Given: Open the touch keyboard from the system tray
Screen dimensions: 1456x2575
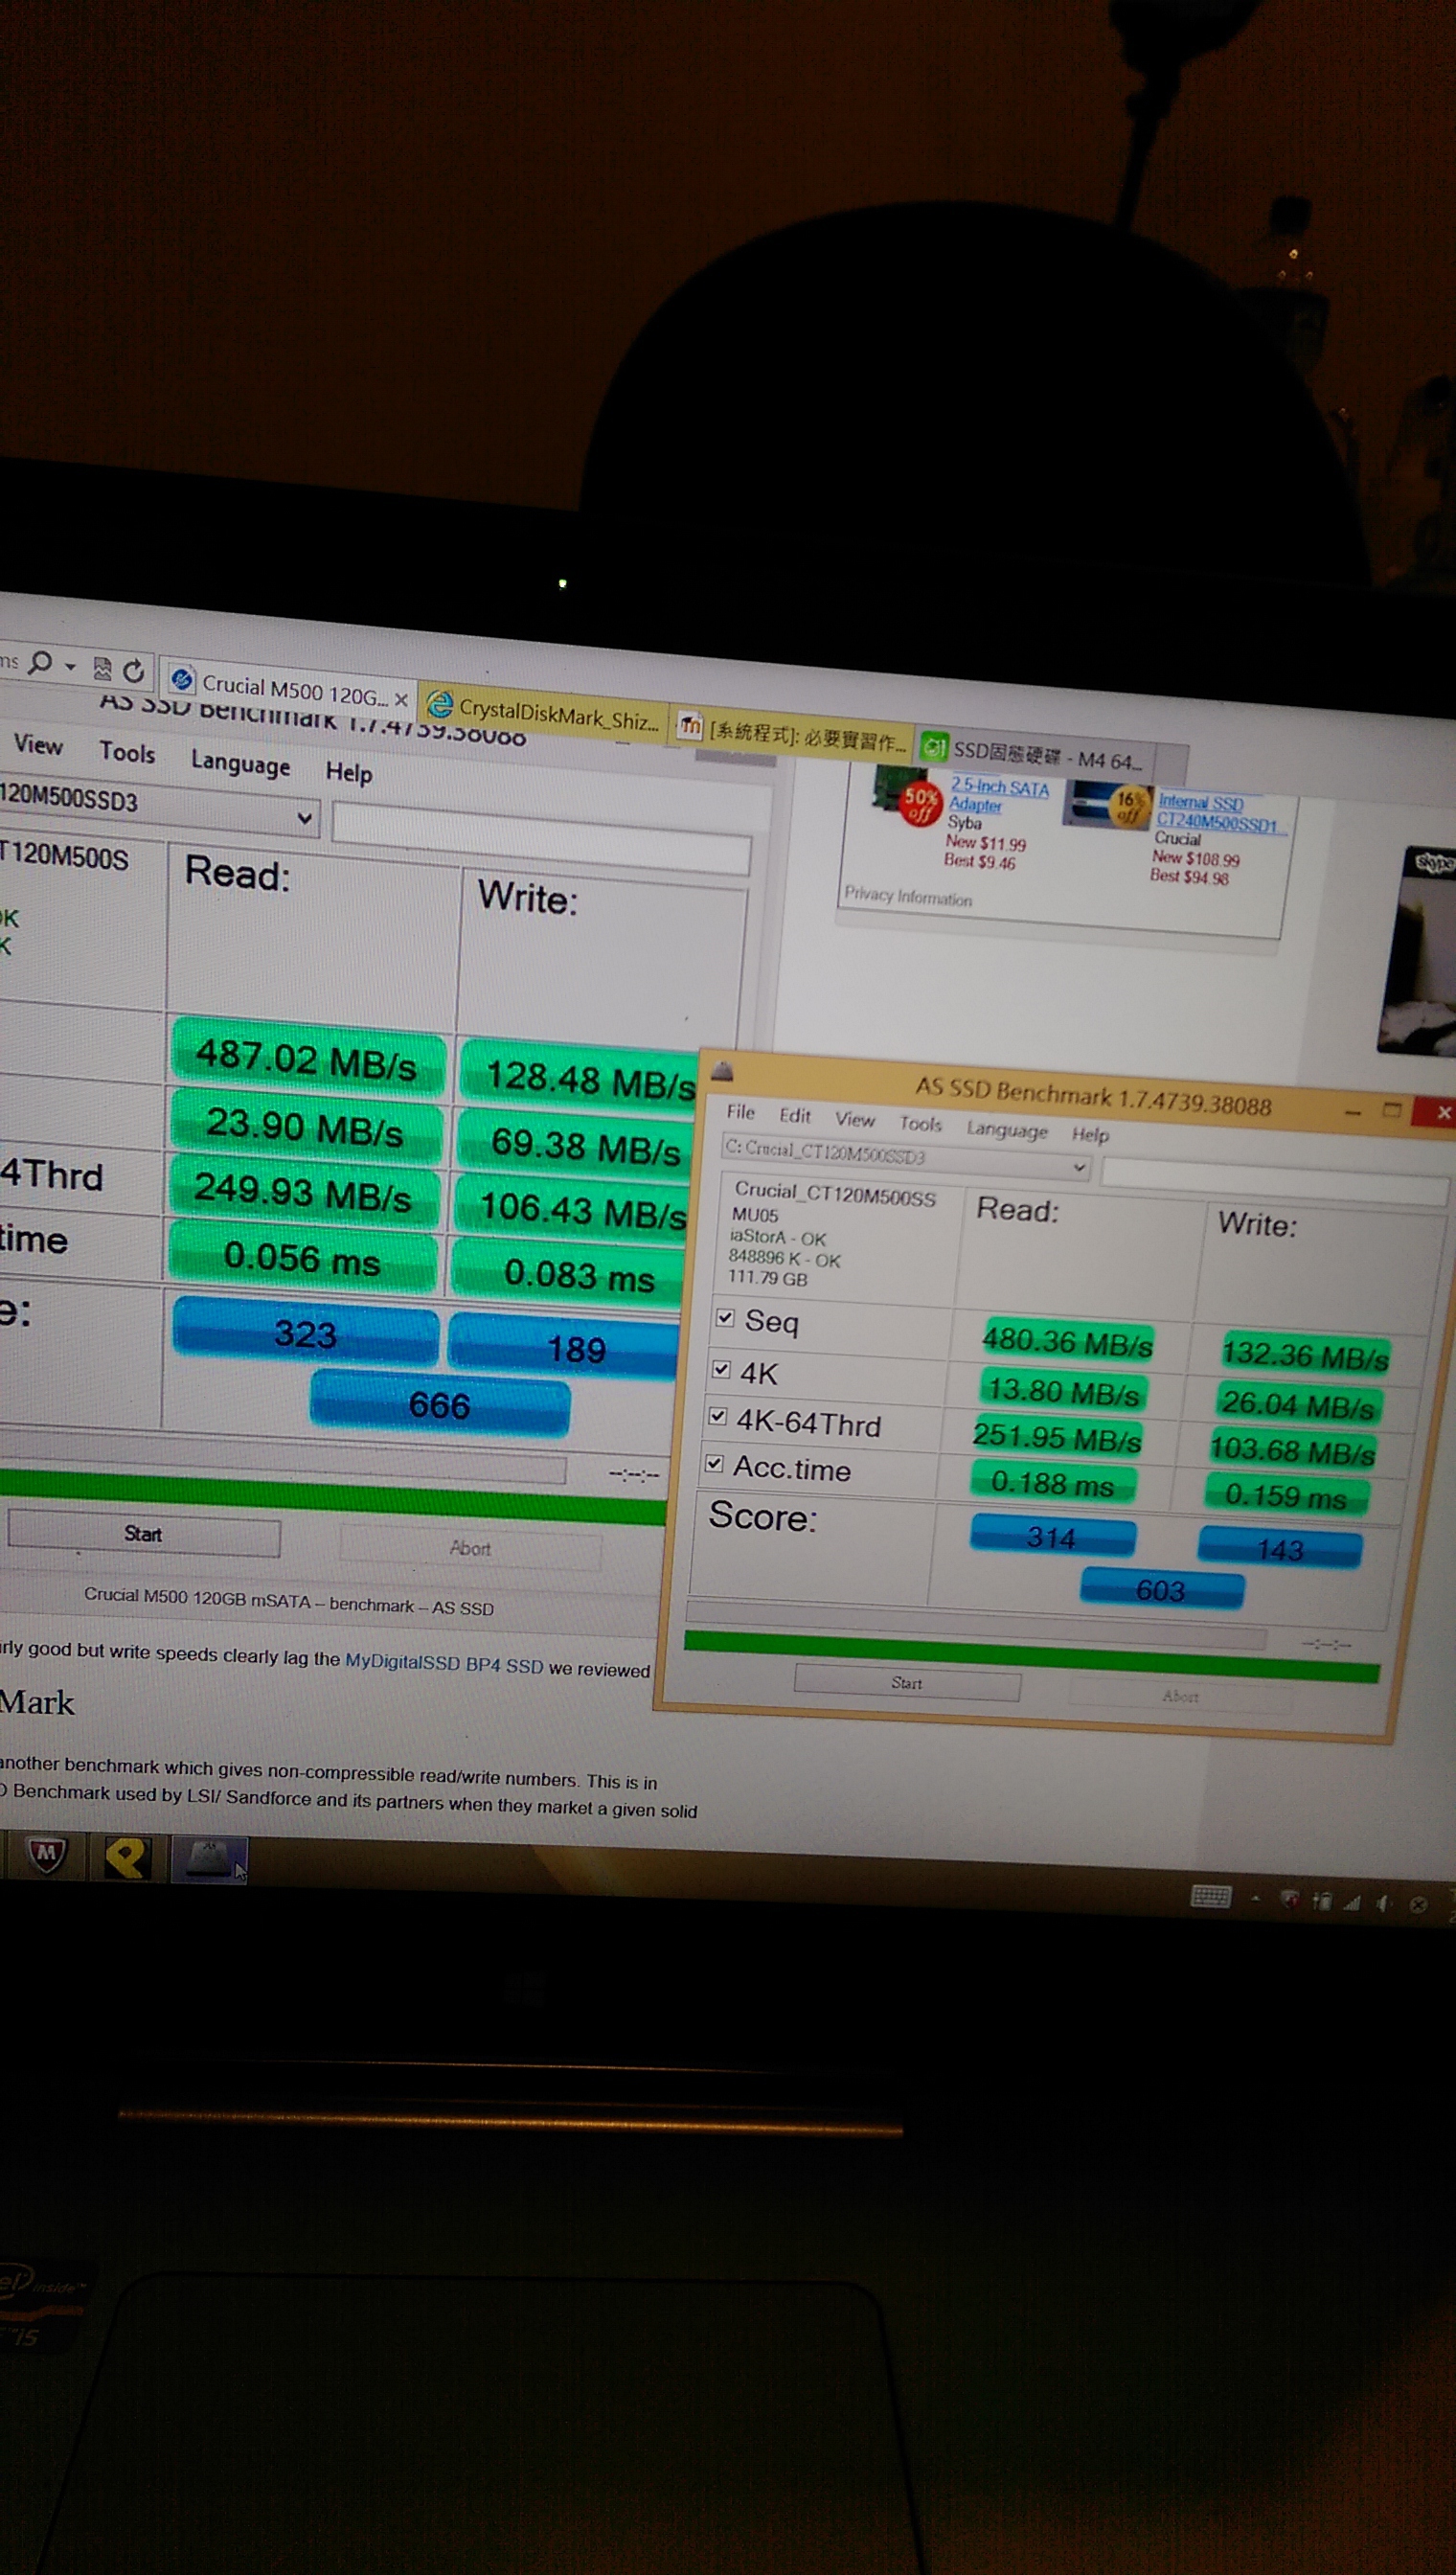Looking at the screenshot, I should [x=1210, y=1895].
